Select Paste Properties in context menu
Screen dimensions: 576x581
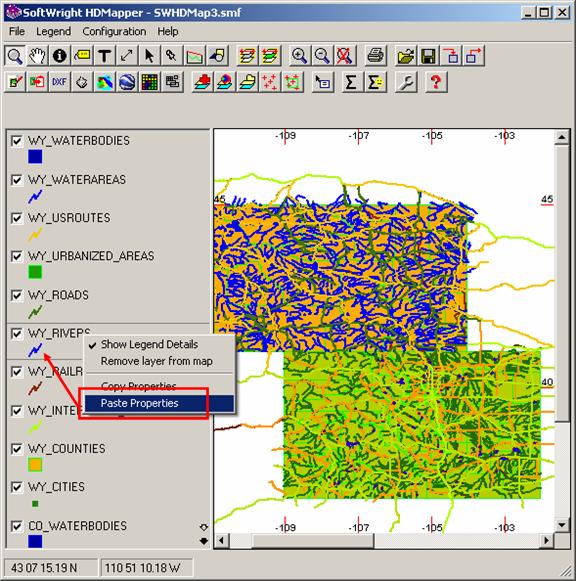(x=160, y=403)
